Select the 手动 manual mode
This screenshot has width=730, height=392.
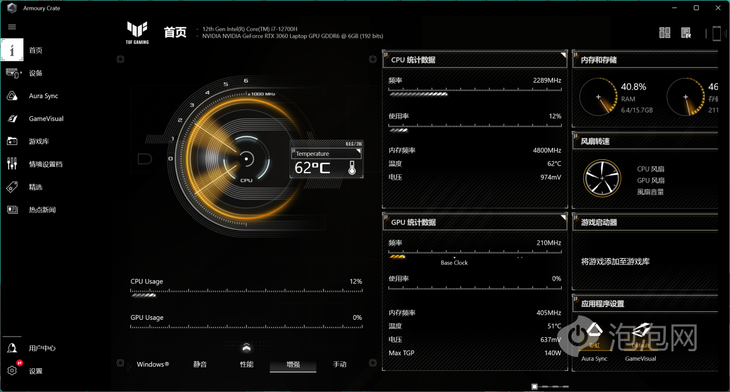pyautogui.click(x=340, y=365)
